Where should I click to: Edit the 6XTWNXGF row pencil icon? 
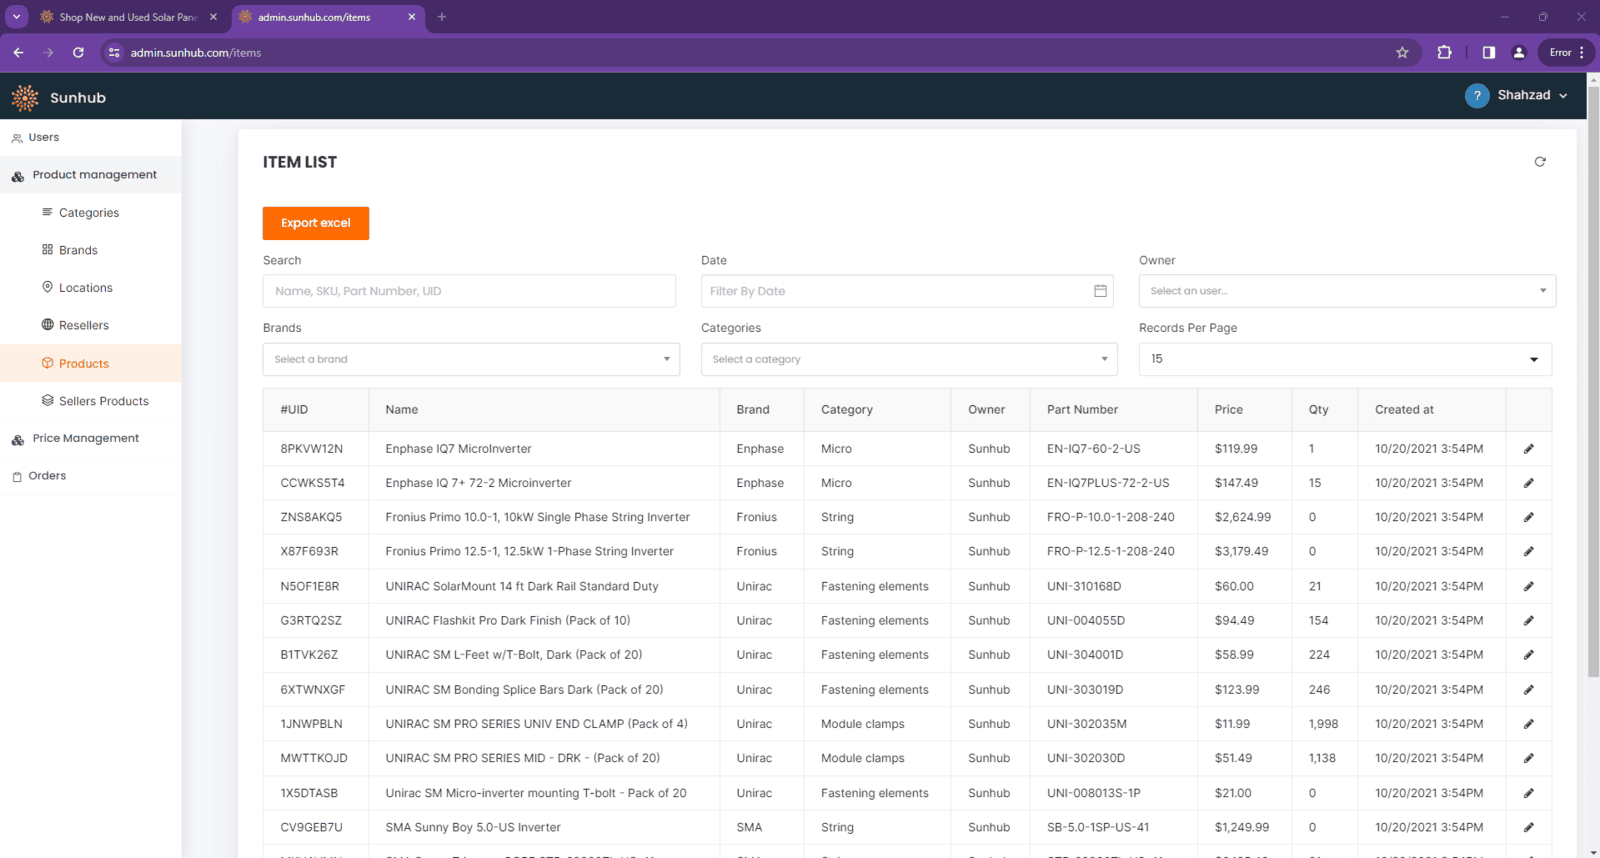point(1529,690)
